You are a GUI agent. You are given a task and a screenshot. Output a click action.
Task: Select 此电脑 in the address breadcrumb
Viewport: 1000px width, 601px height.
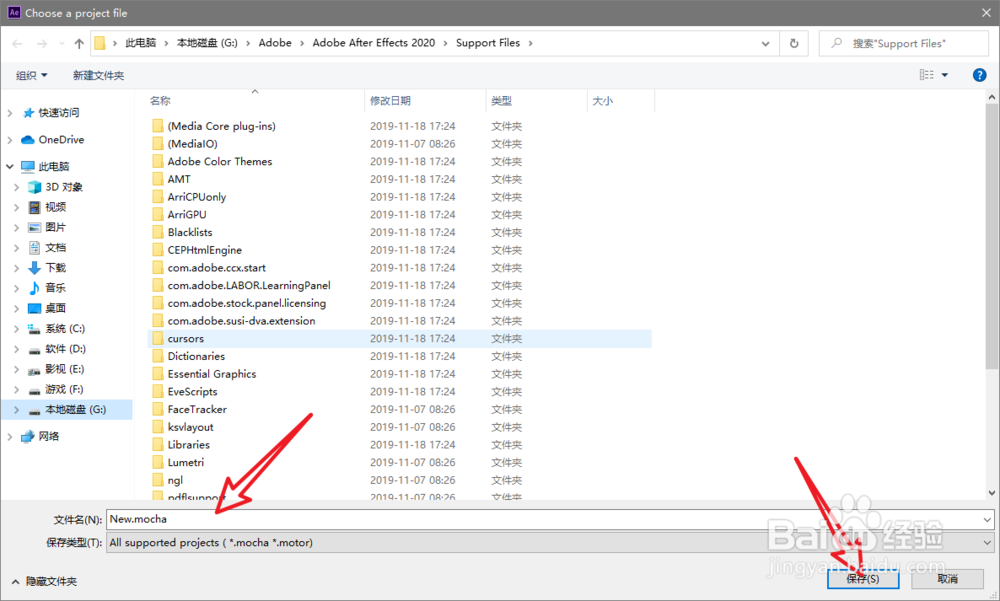tap(140, 43)
